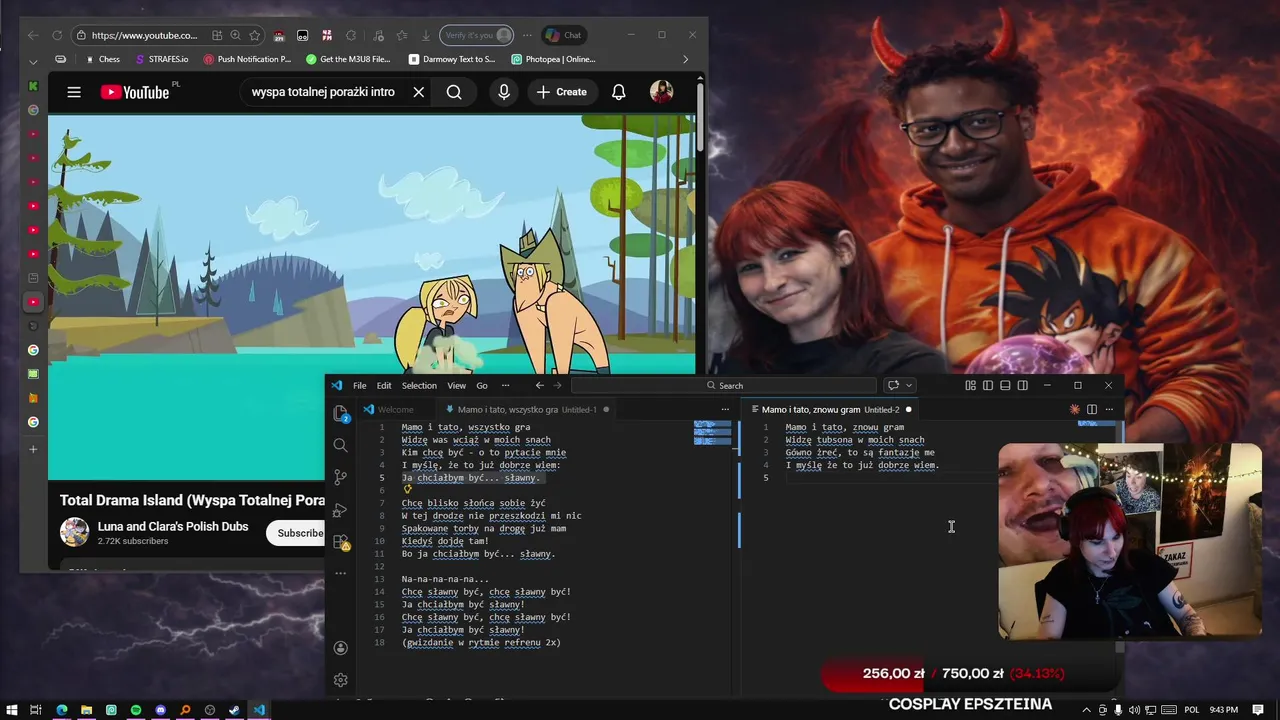Open left editor group more actions
The image size is (1280, 720).
coord(726,409)
